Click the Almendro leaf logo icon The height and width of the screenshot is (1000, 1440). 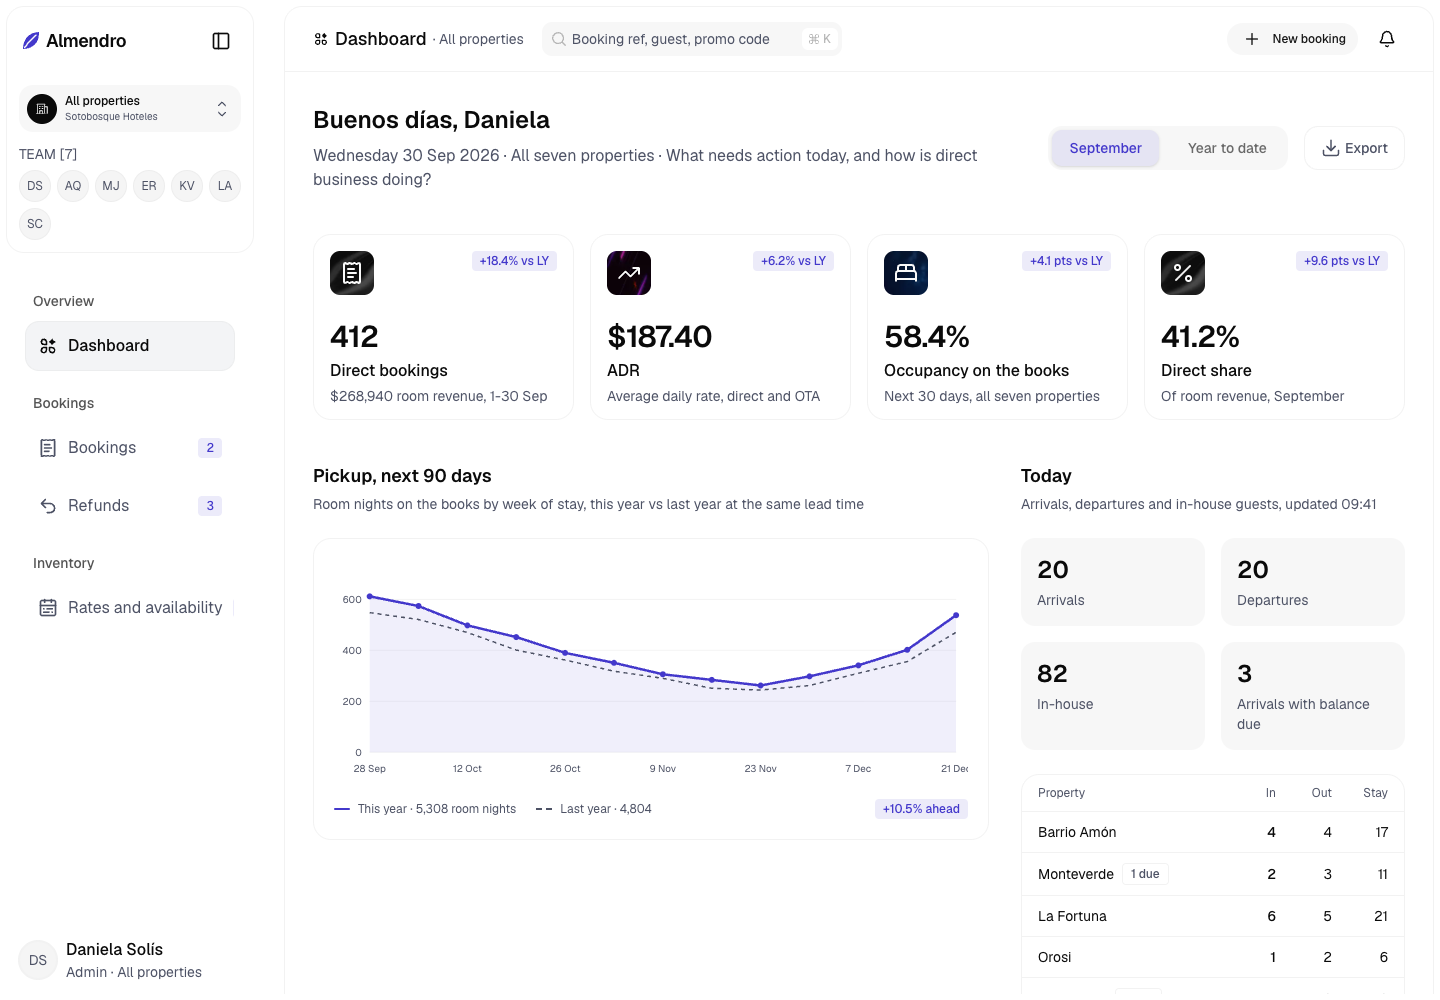tap(31, 41)
